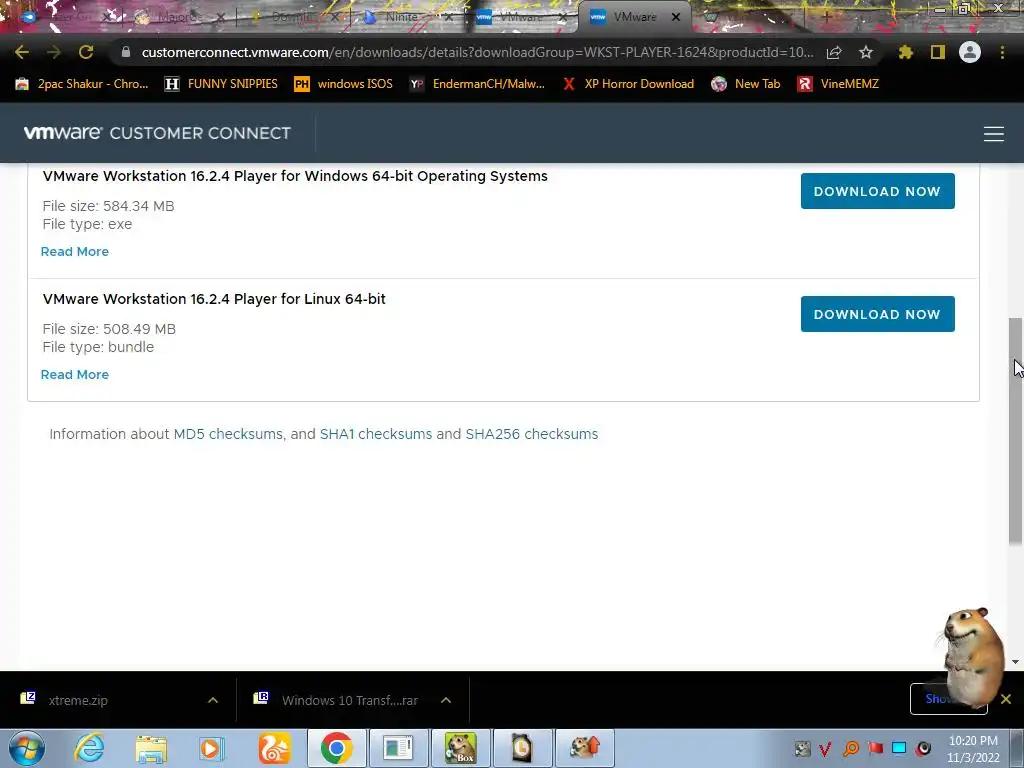This screenshot has height=768, width=1024.
Task: Click the network monitor tray icon
Action: pyautogui.click(x=899, y=748)
